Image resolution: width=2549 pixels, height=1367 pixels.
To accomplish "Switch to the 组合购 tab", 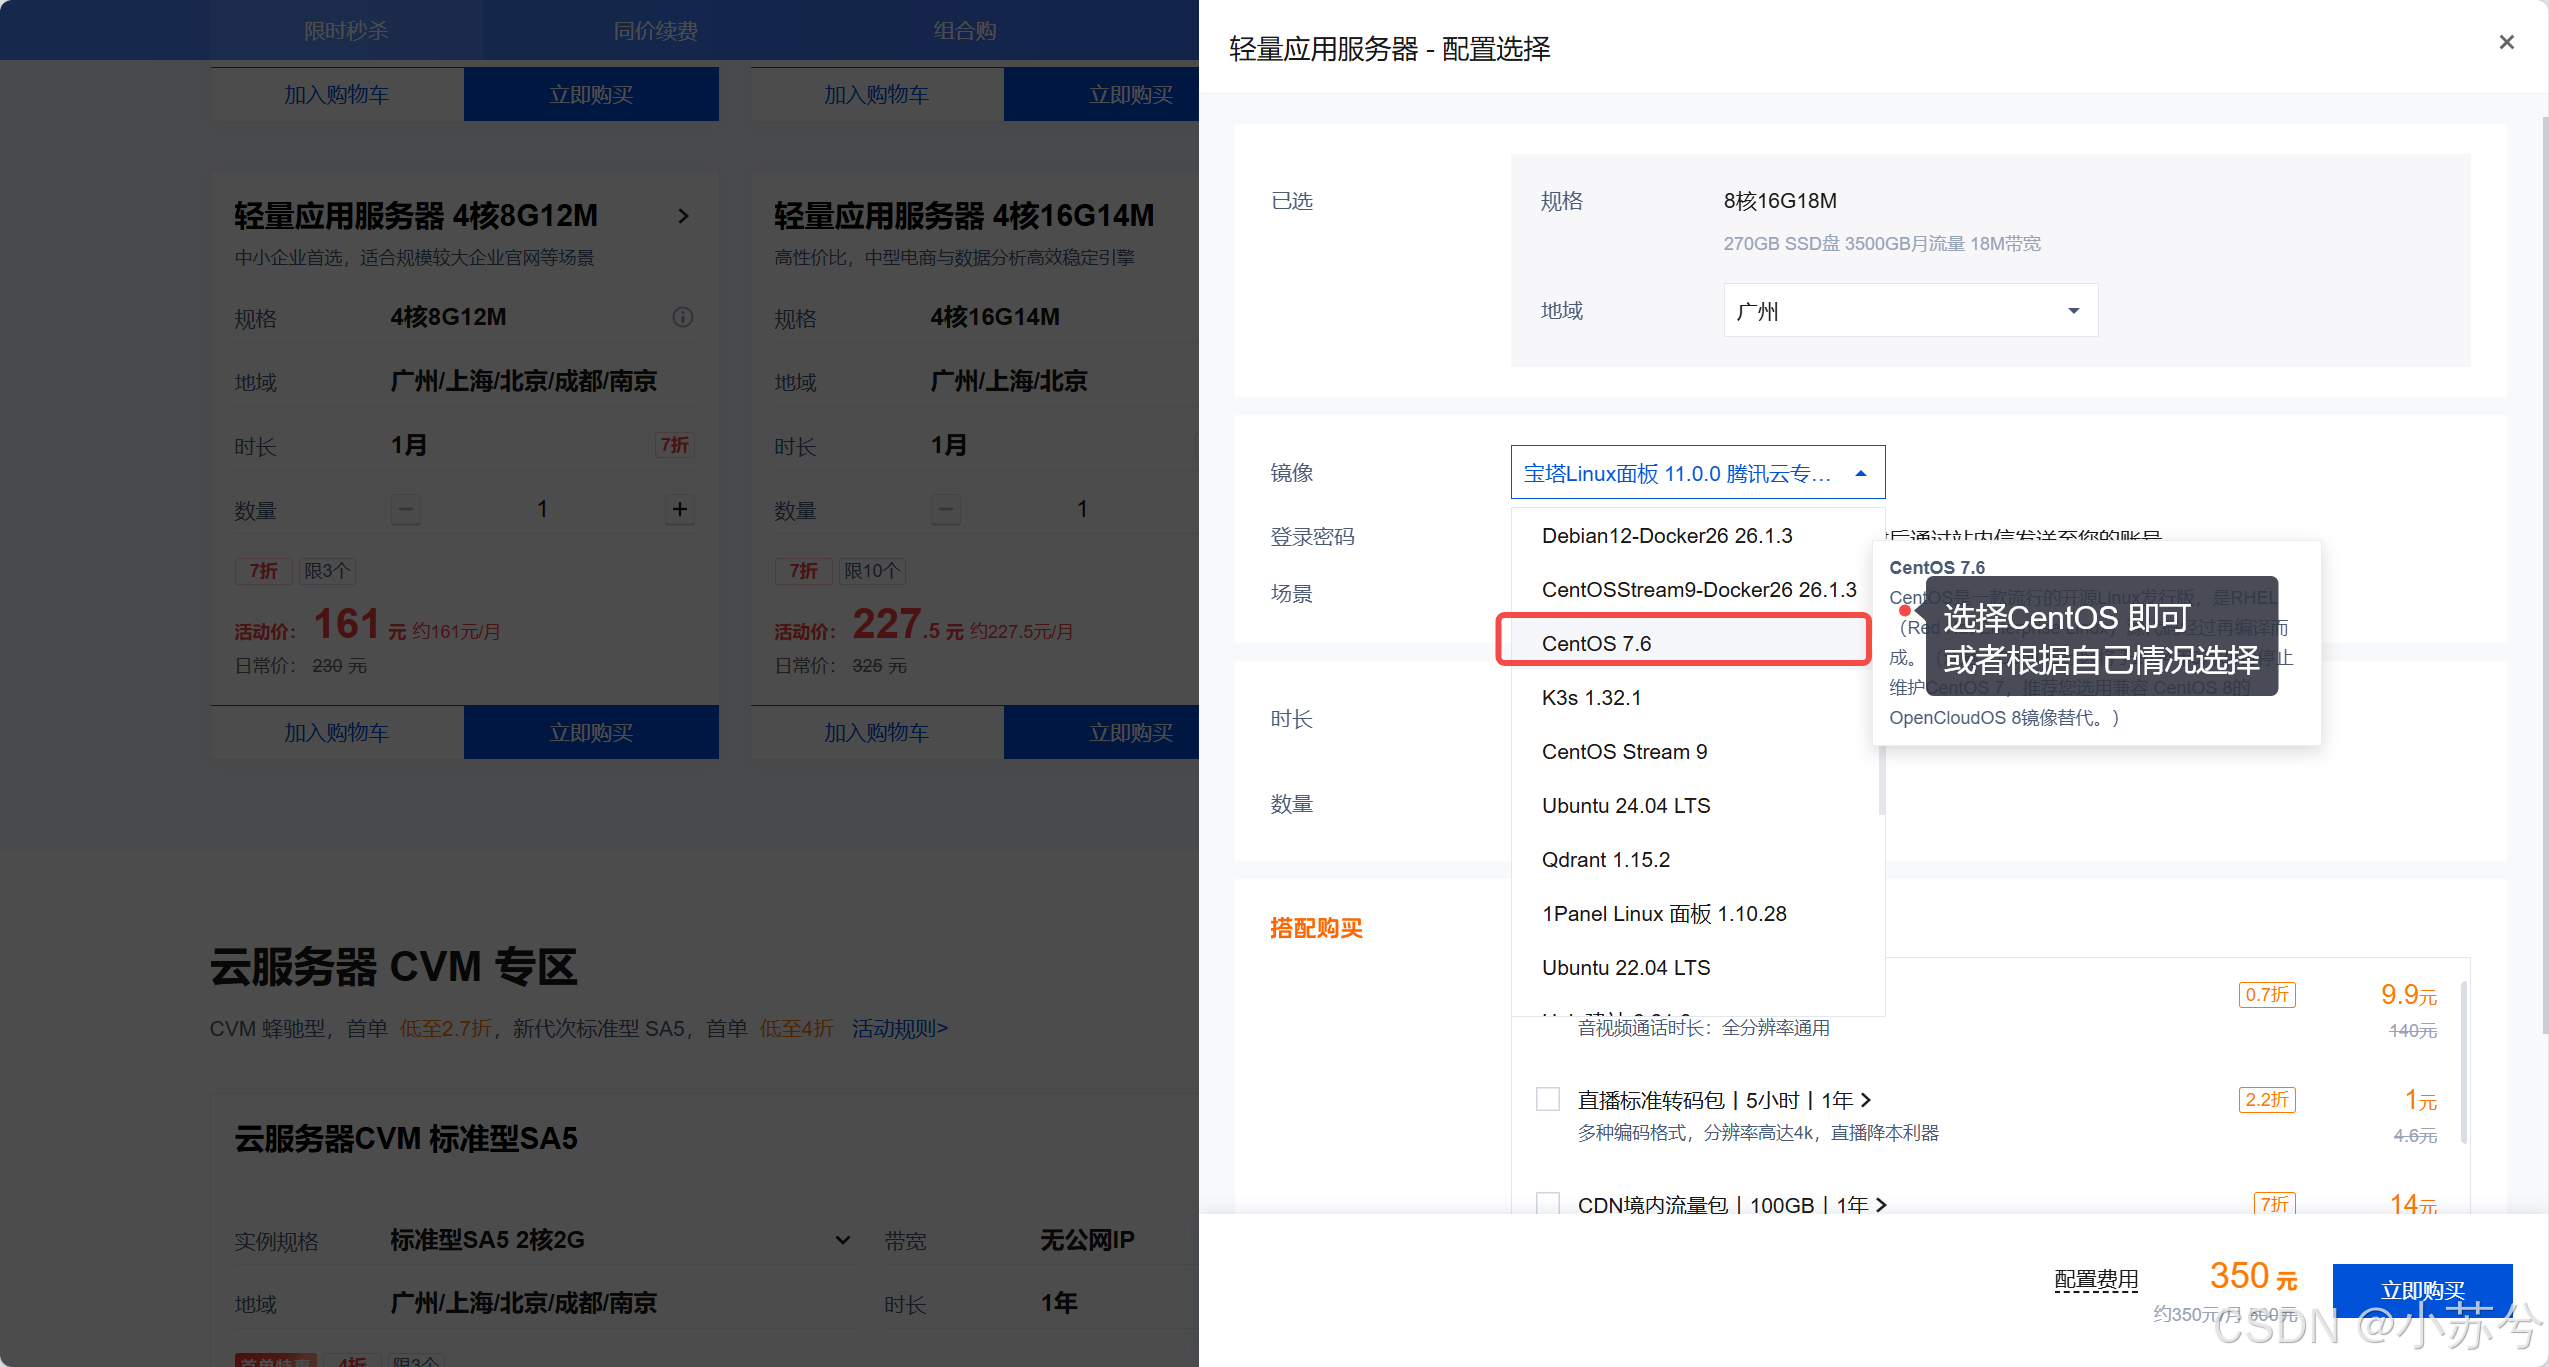I will point(963,30).
